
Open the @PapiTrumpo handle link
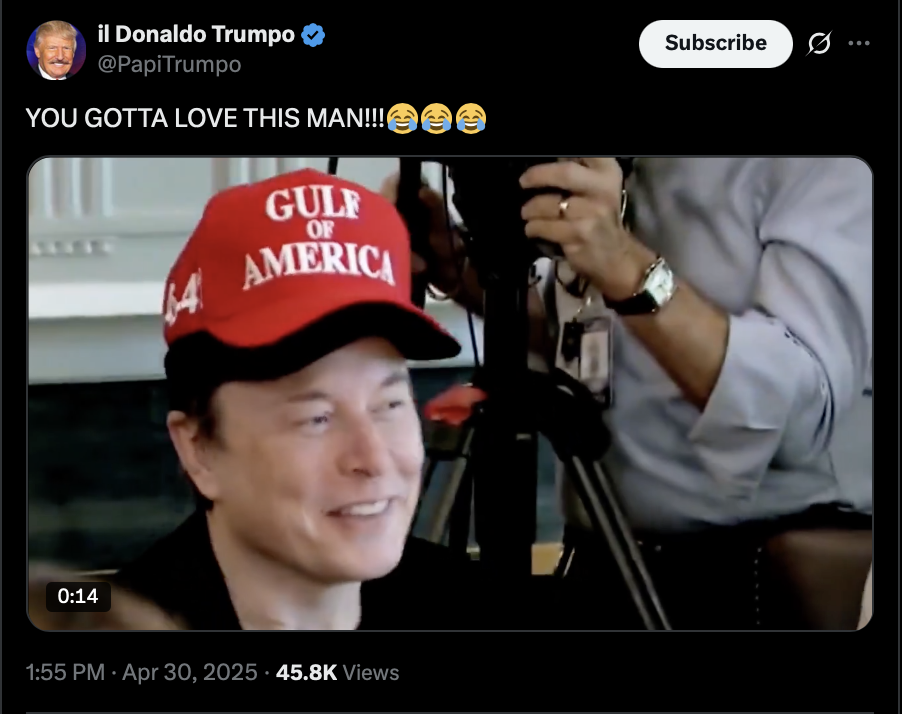point(169,64)
